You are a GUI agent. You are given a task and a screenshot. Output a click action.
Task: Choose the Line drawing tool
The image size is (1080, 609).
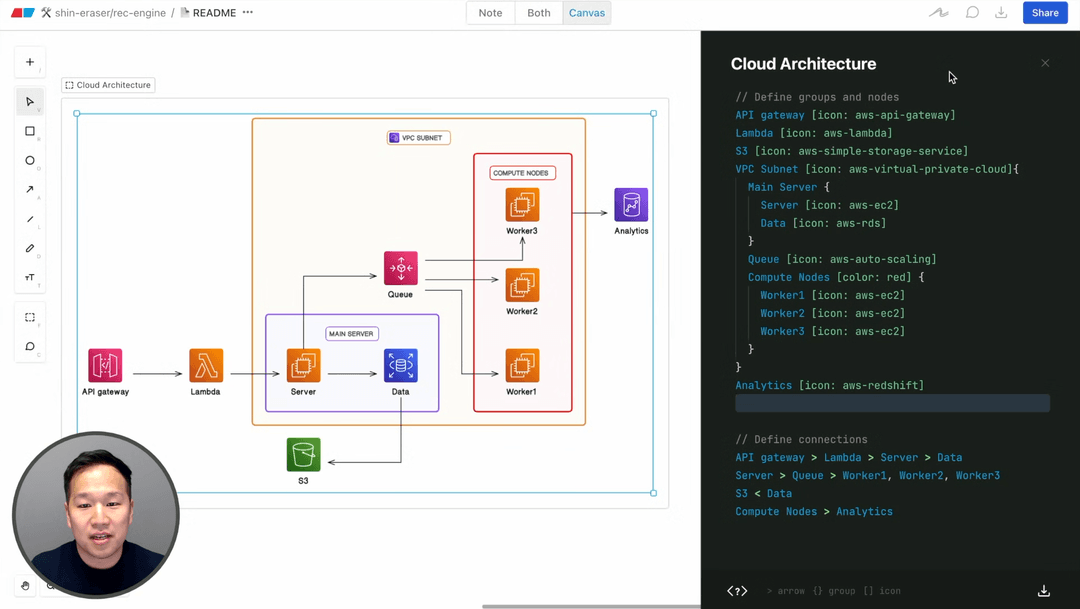click(30, 219)
